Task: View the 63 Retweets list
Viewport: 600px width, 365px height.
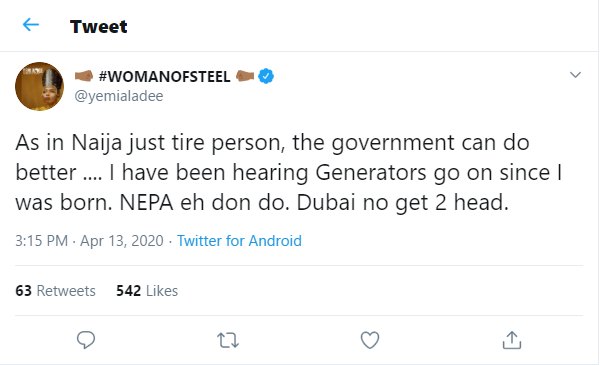Action: (55, 291)
